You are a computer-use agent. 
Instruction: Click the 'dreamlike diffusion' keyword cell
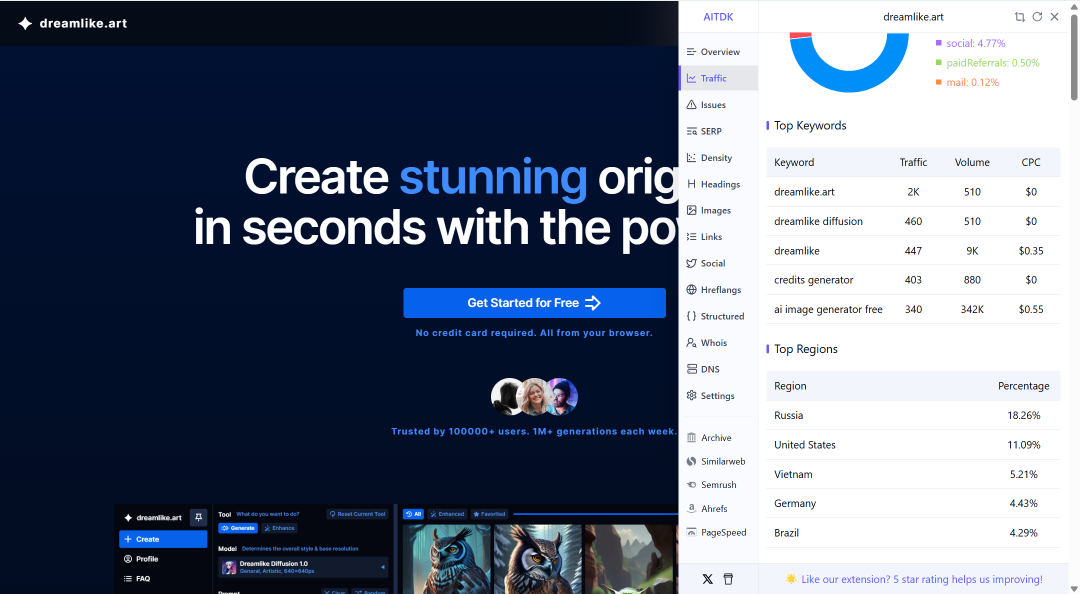point(818,221)
